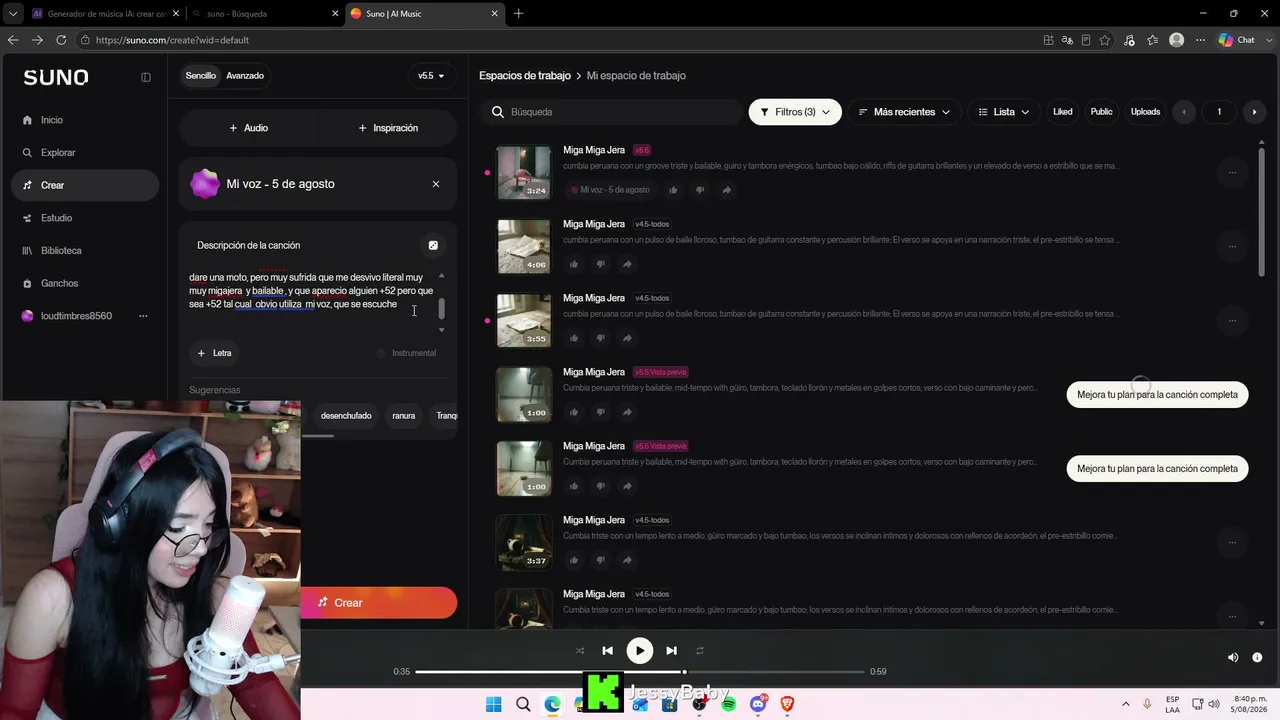The width and height of the screenshot is (1280, 720).
Task: Dislike the 4:06 Miga Miga Jera song
Action: click(x=600, y=264)
